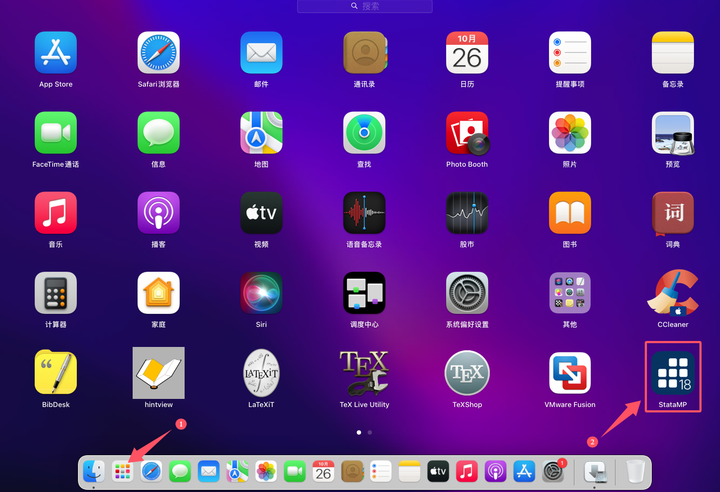
Task: Open FaceTime from the Dock
Action: pyautogui.click(x=295, y=471)
